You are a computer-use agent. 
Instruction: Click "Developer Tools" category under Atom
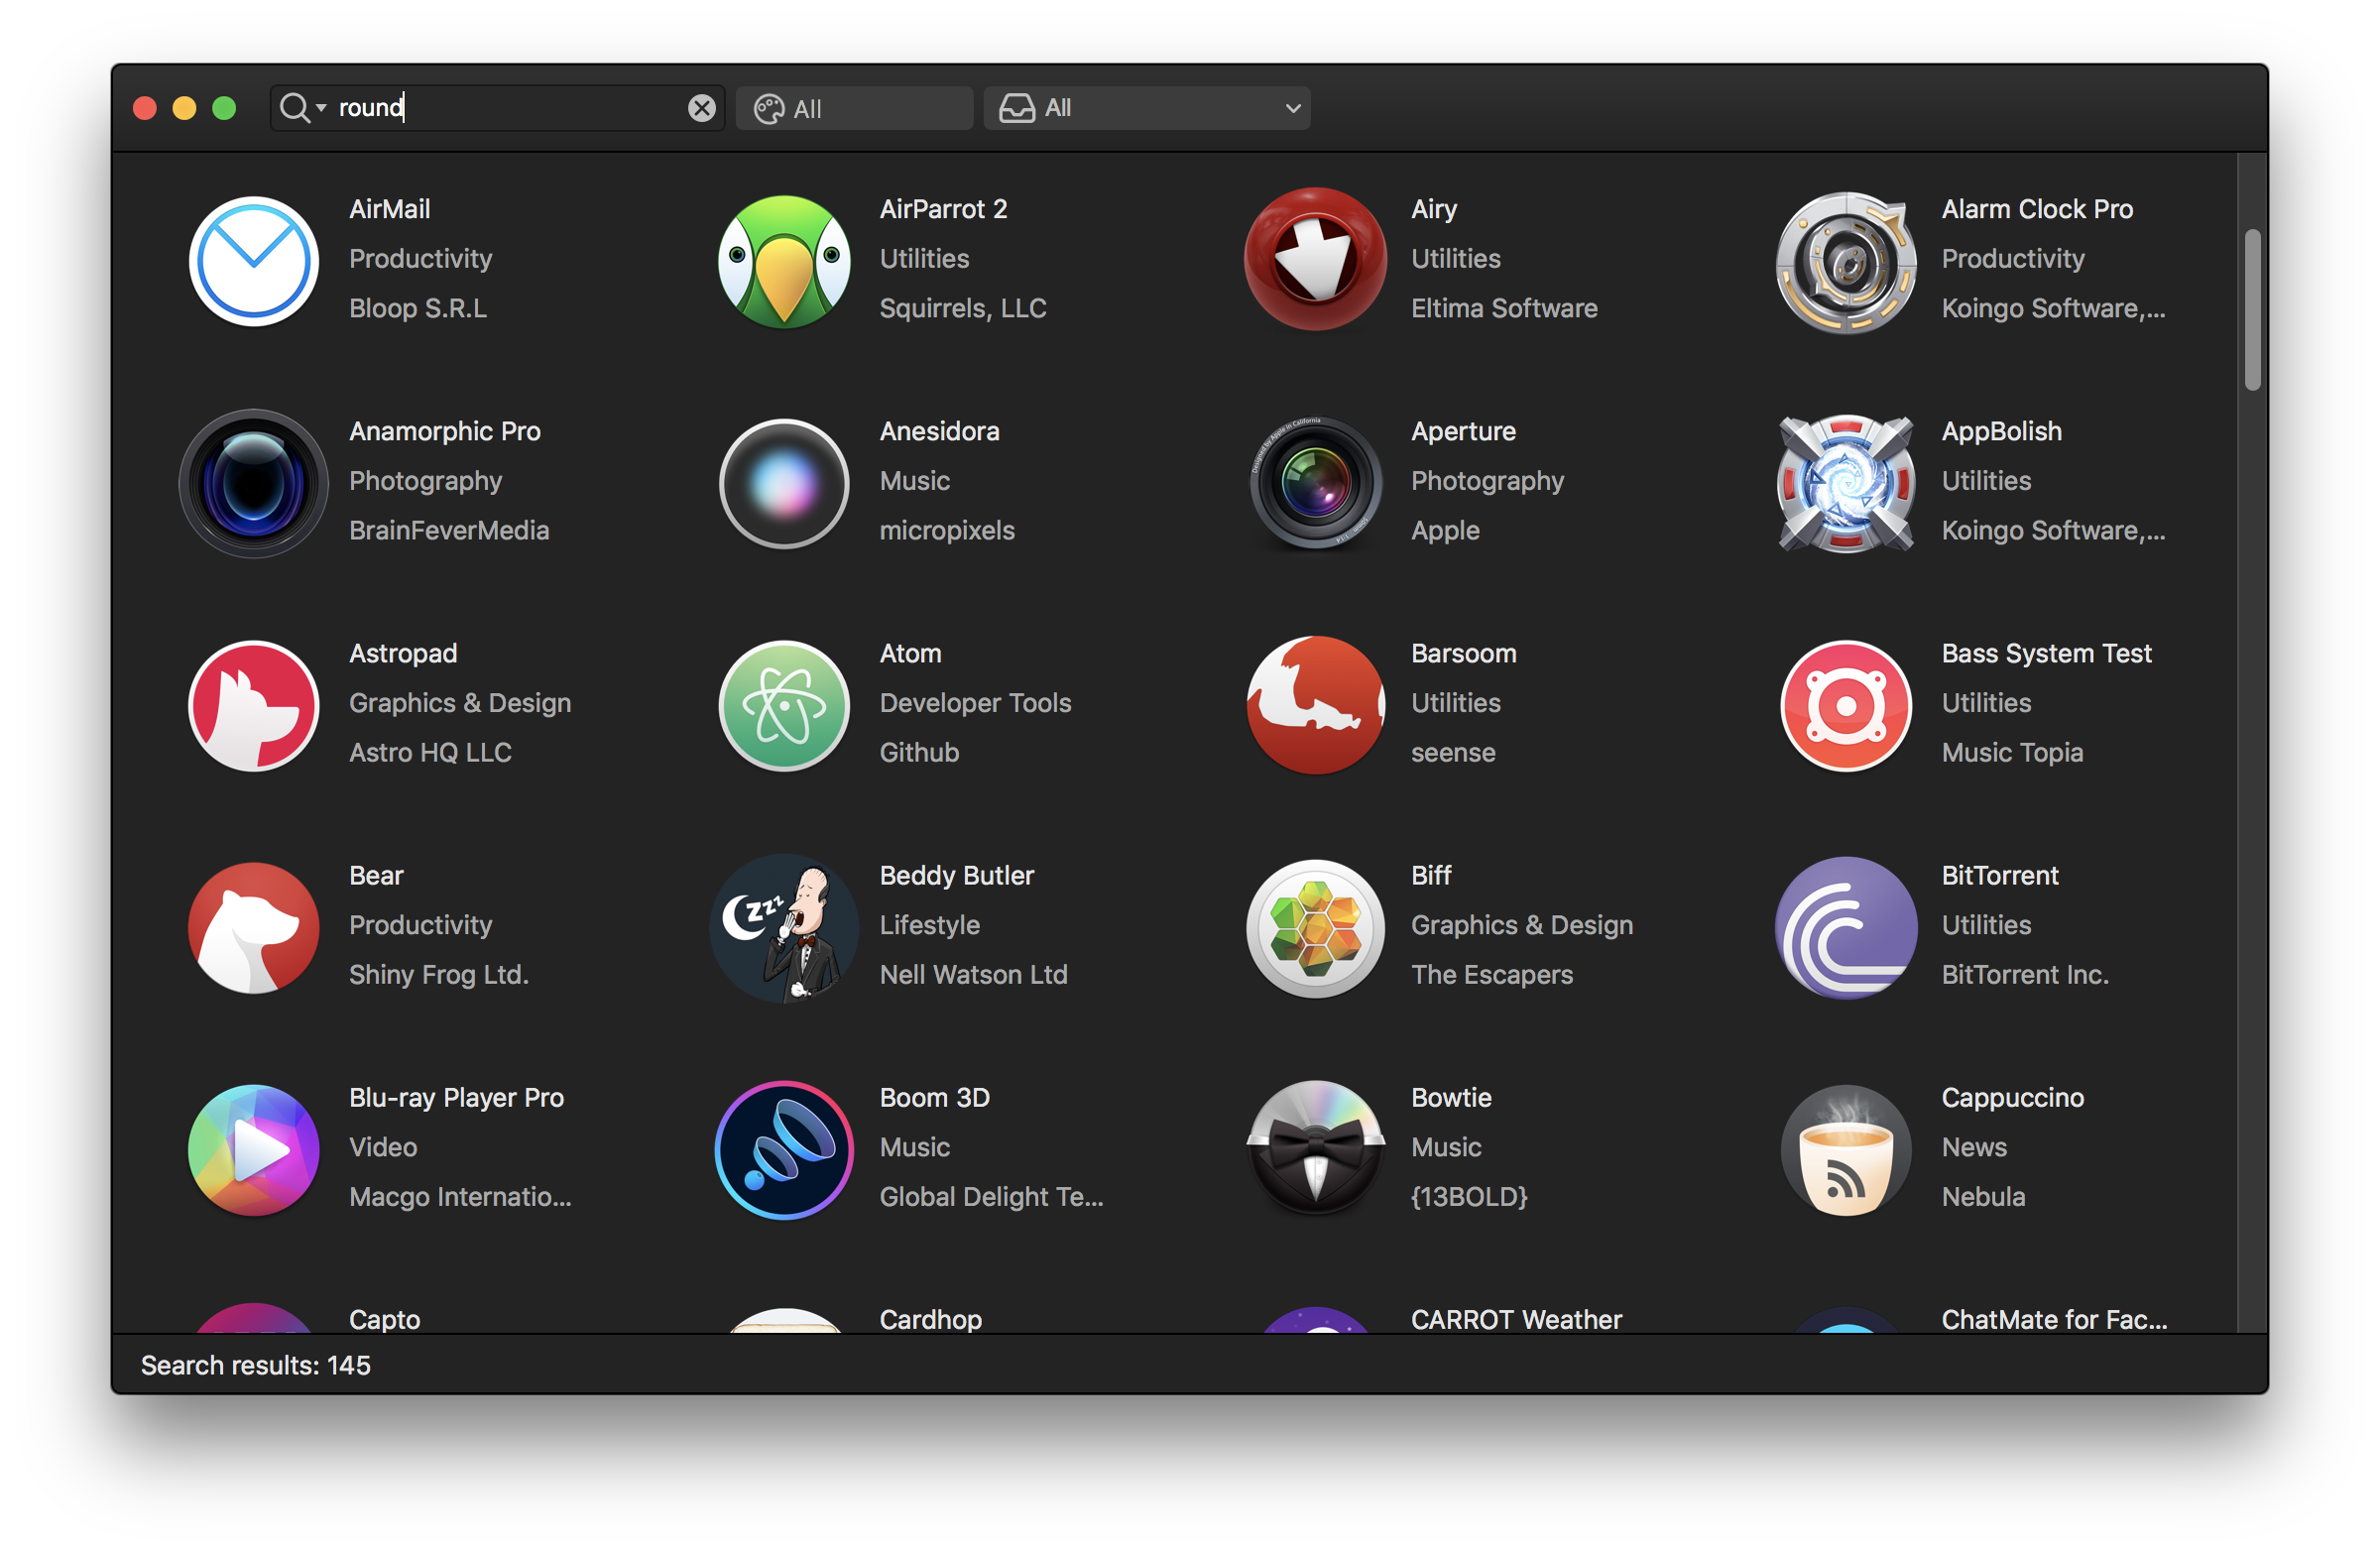point(975,703)
